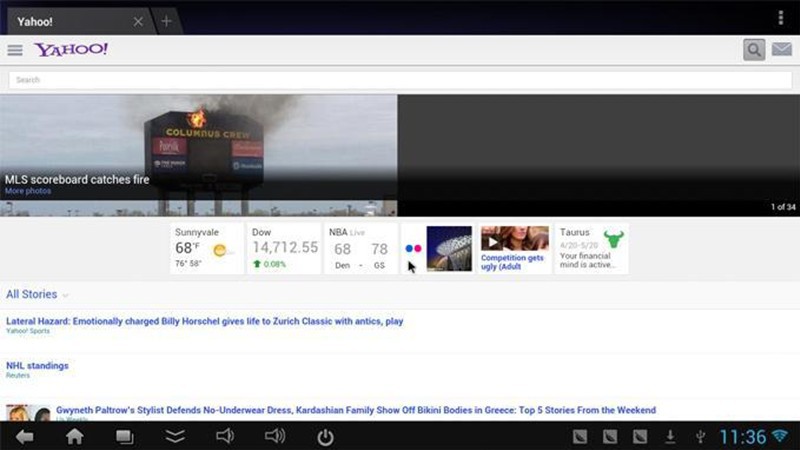800x450 pixels.
Task: Open NBA Live score card
Action: [361, 248]
